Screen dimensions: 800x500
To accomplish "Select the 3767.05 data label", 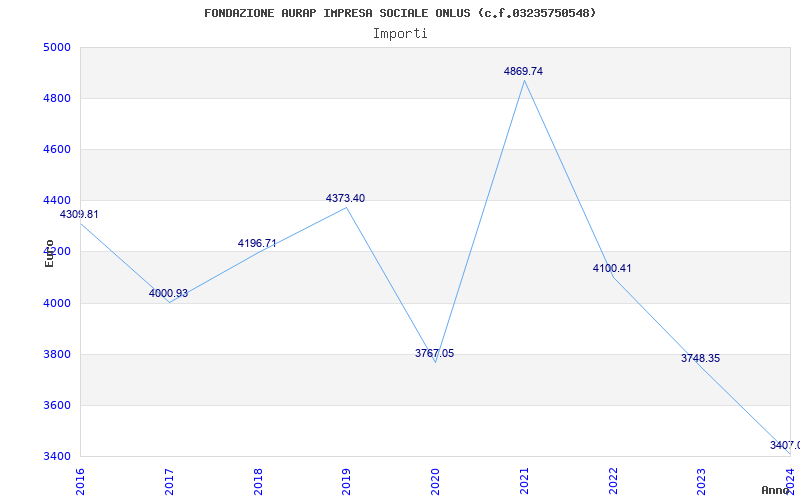I will point(434,353).
